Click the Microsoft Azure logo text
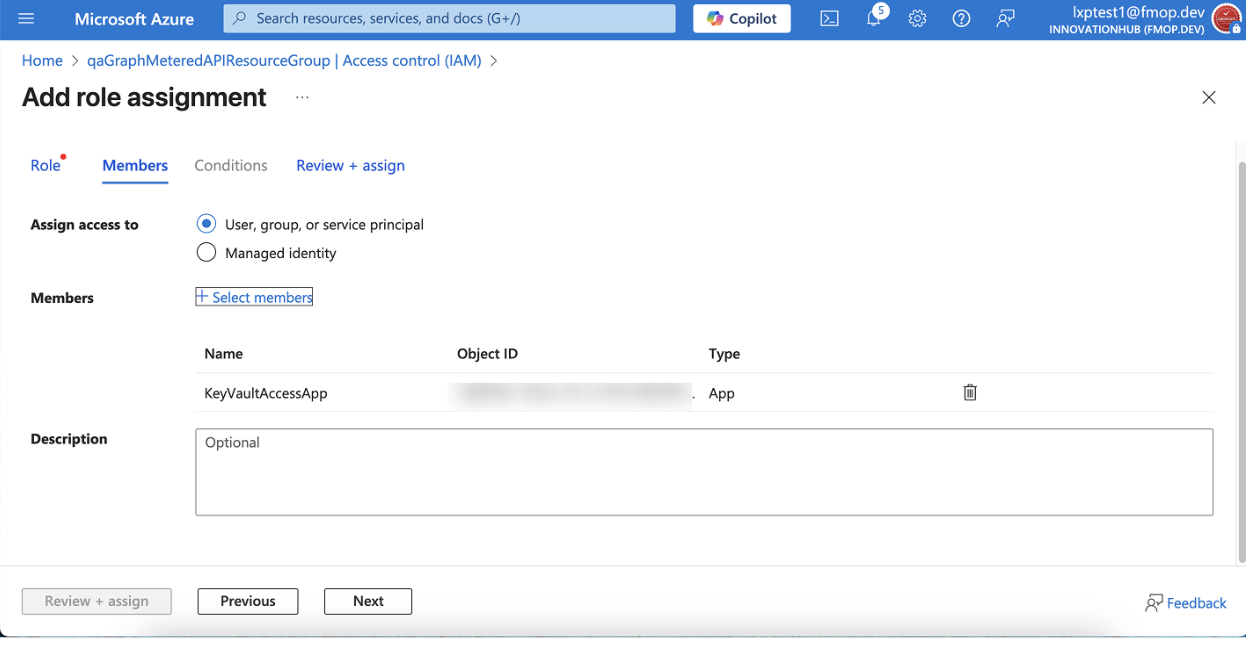This screenshot has width=1252, height=646. [x=134, y=18]
